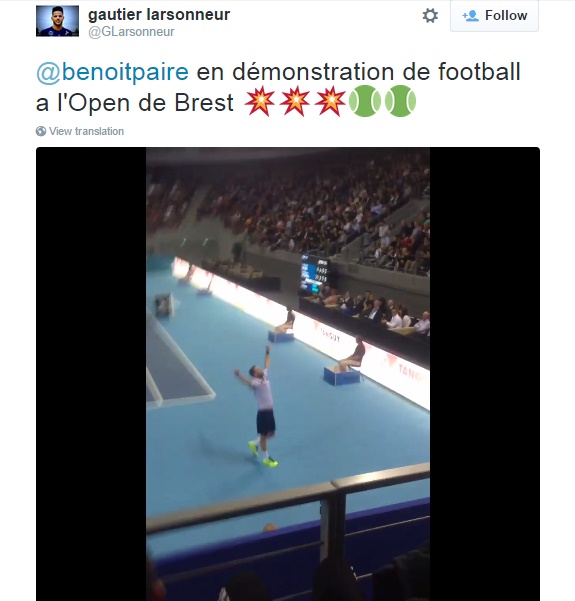Click the video's left black letterbox area
Image resolution: width=575 pixels, height=601 pixels.
tap(91, 374)
